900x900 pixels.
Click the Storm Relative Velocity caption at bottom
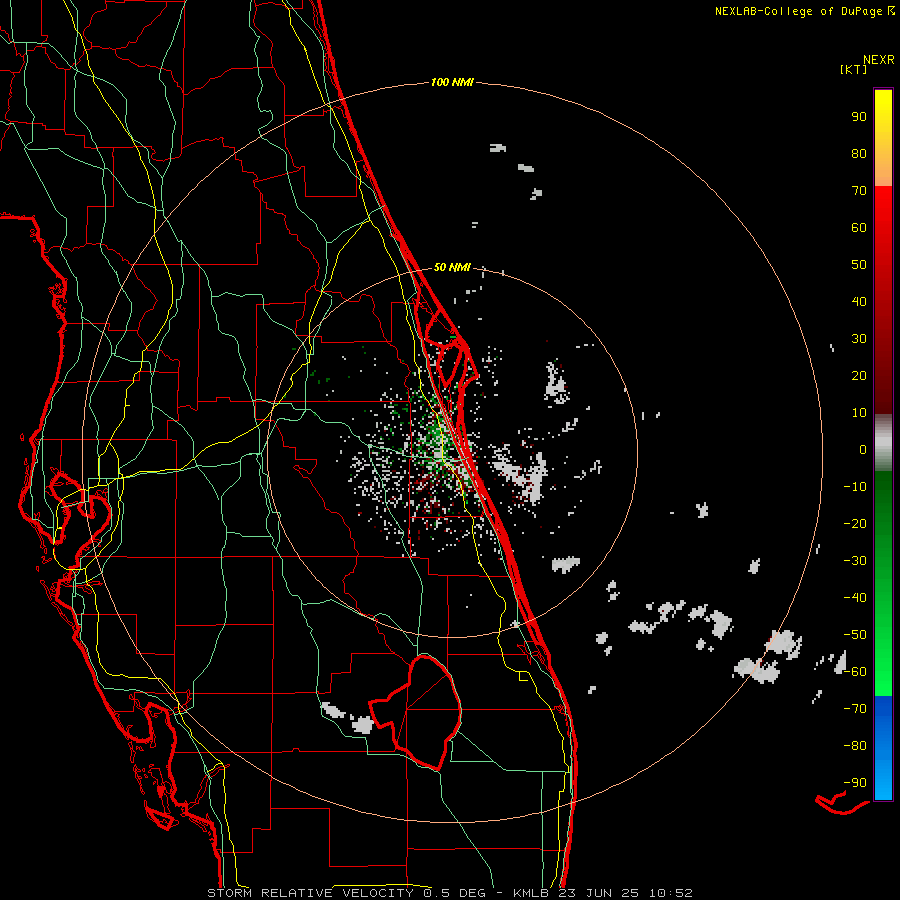tap(449, 893)
